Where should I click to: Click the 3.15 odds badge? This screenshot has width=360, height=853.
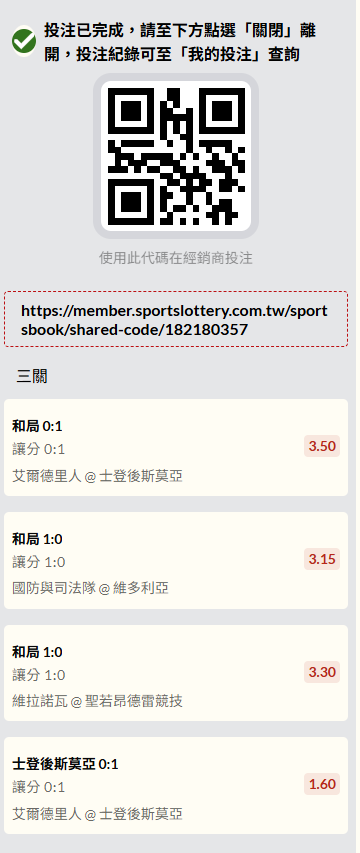pos(322,559)
